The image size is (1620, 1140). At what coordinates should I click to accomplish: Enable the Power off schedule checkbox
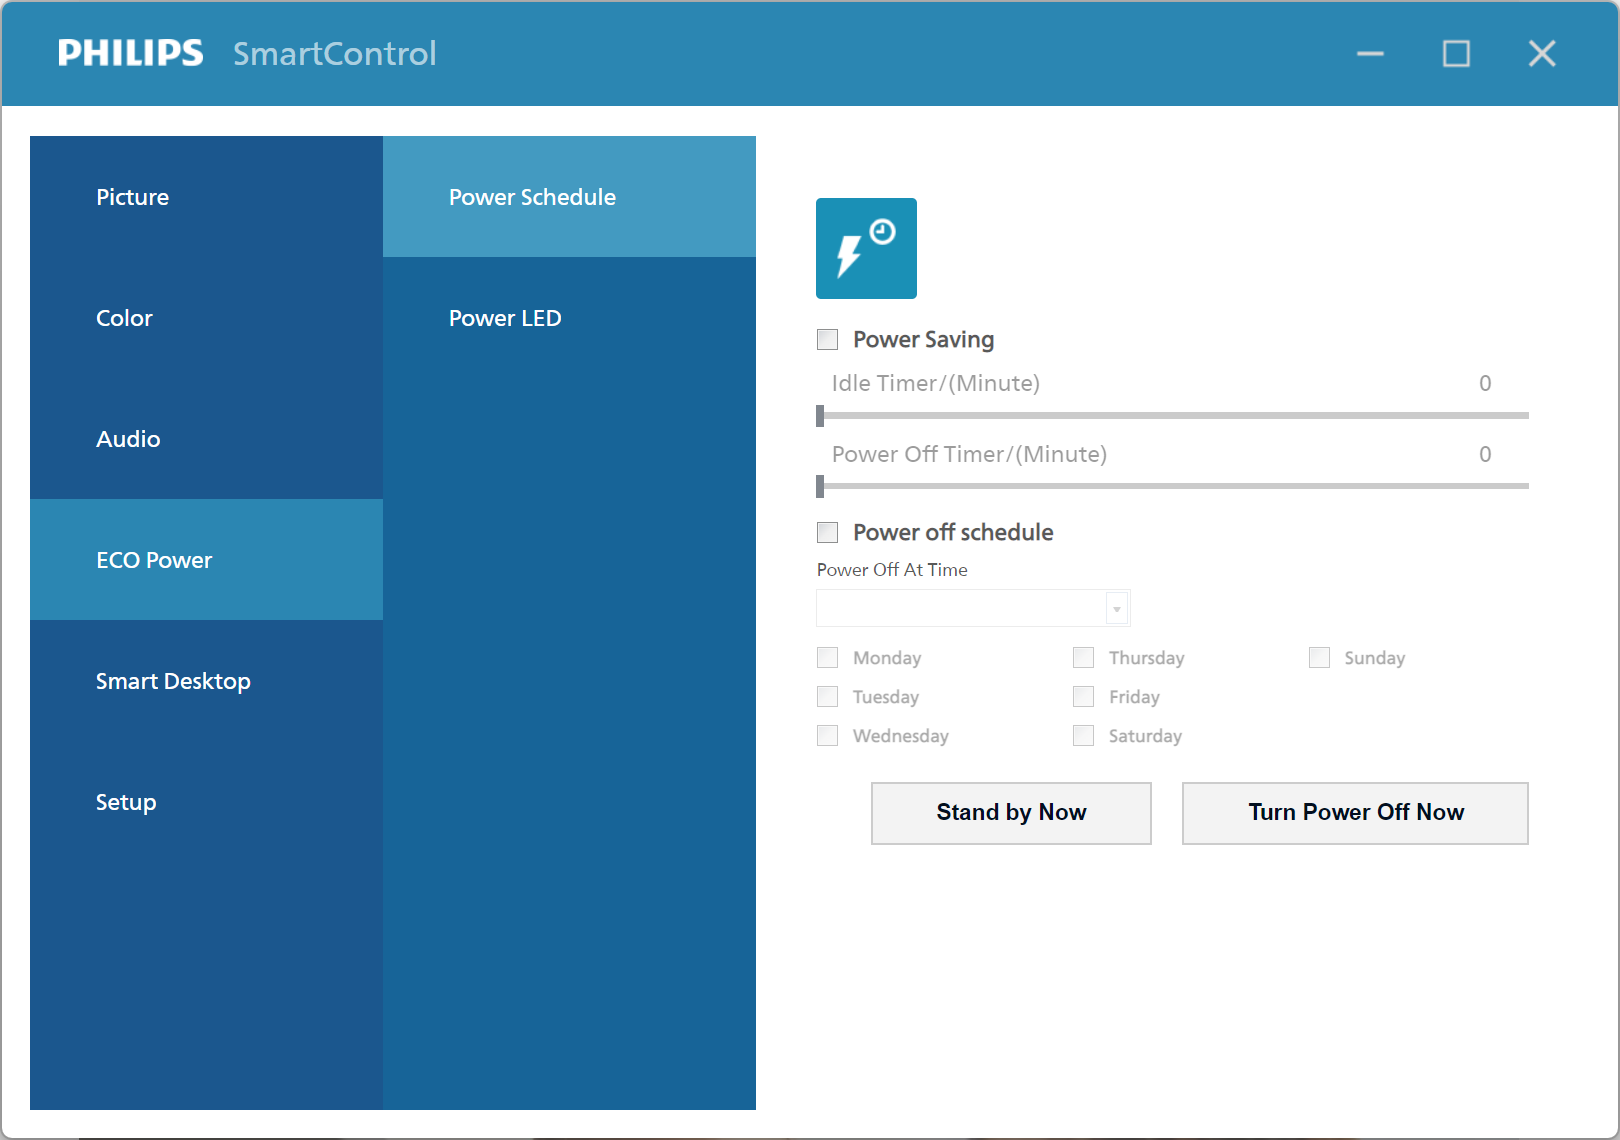828,532
